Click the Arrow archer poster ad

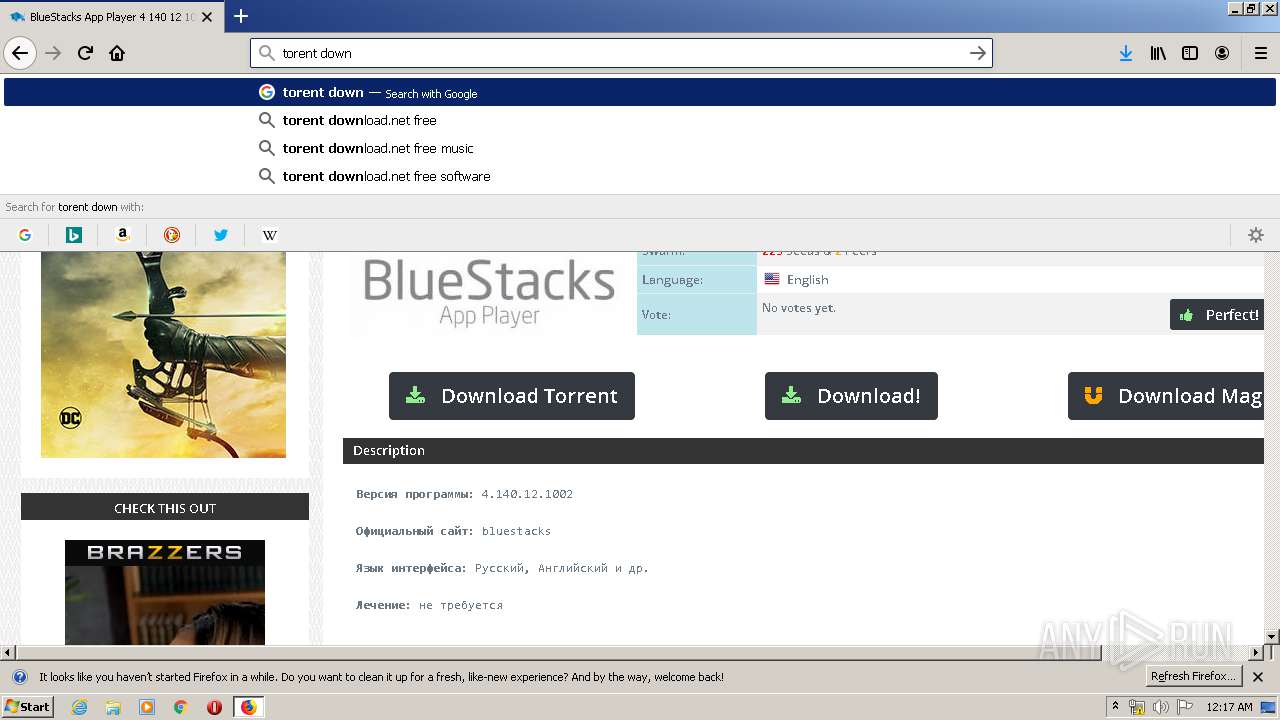click(x=163, y=355)
